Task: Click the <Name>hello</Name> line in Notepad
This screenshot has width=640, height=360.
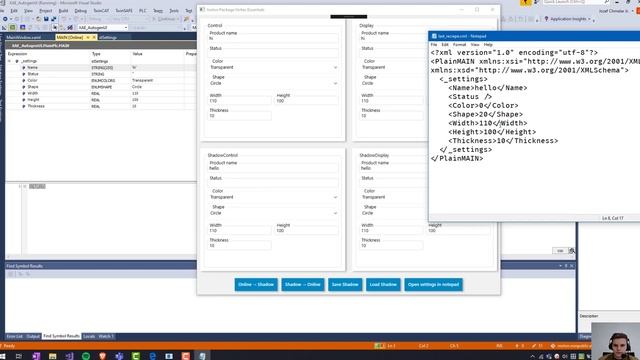Action: point(487,88)
